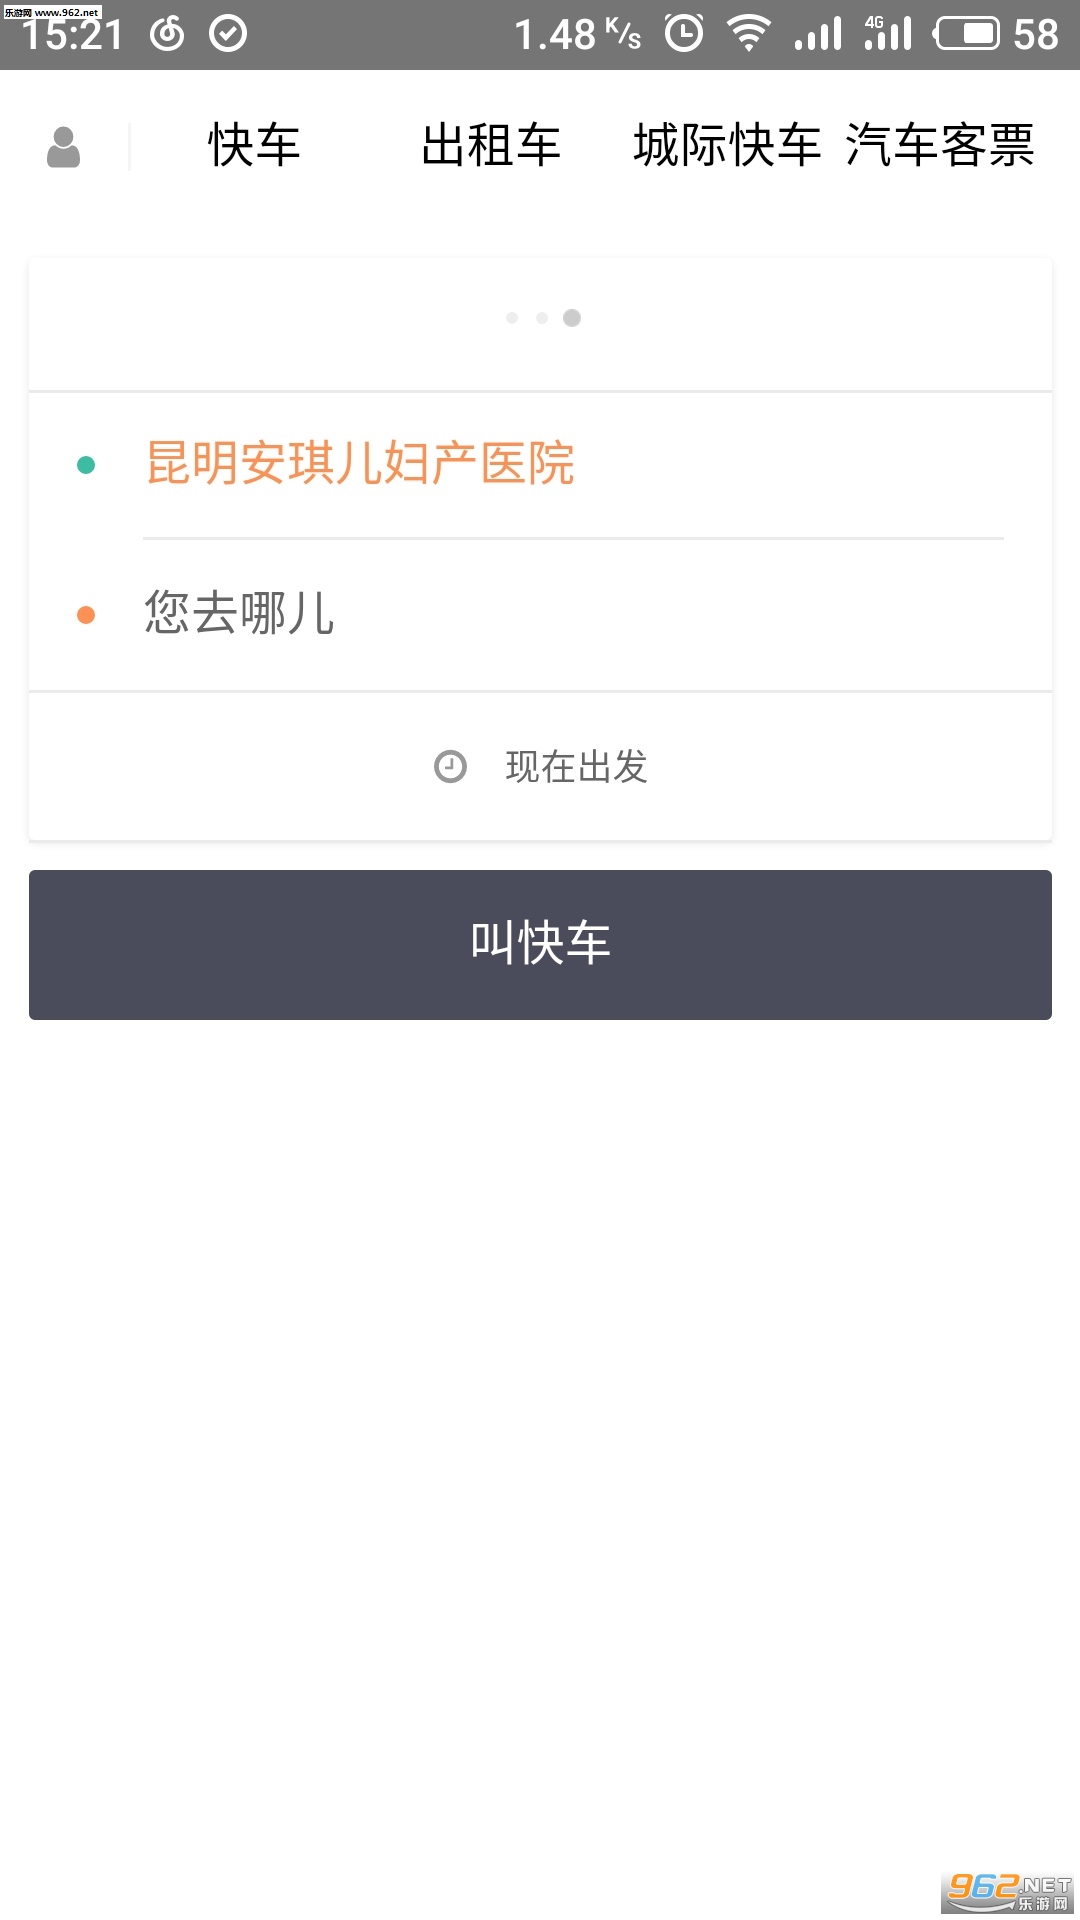Open the user profile icon

[x=63, y=147]
